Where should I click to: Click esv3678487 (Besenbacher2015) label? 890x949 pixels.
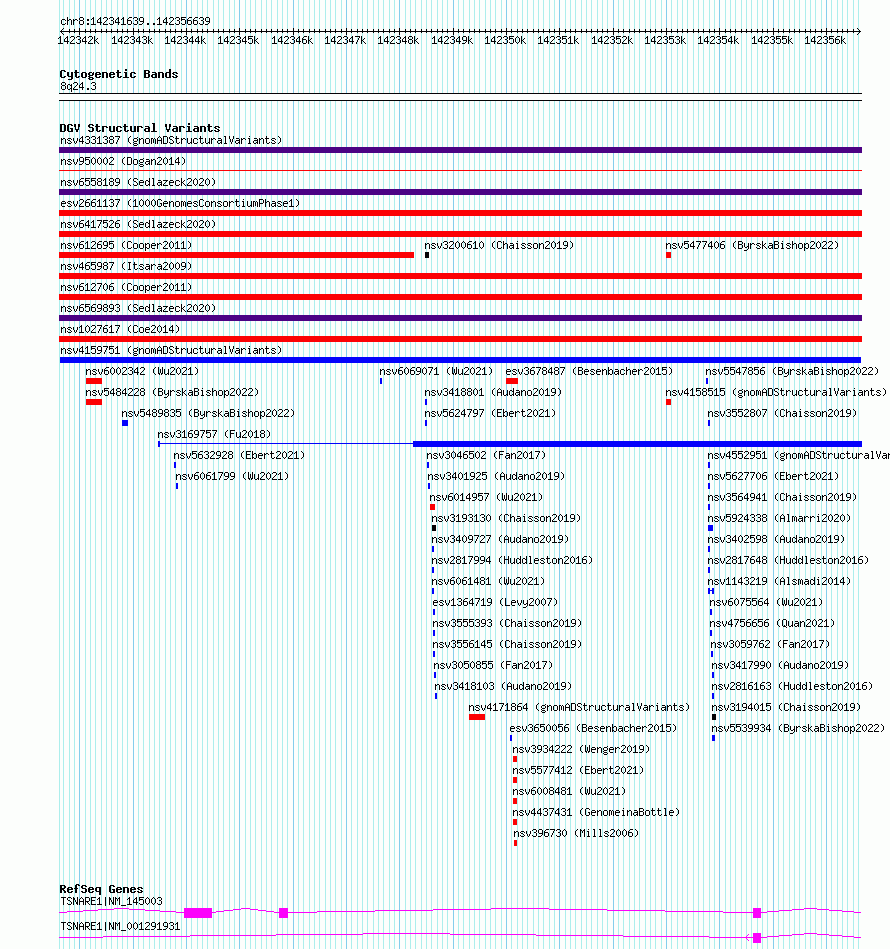point(589,371)
